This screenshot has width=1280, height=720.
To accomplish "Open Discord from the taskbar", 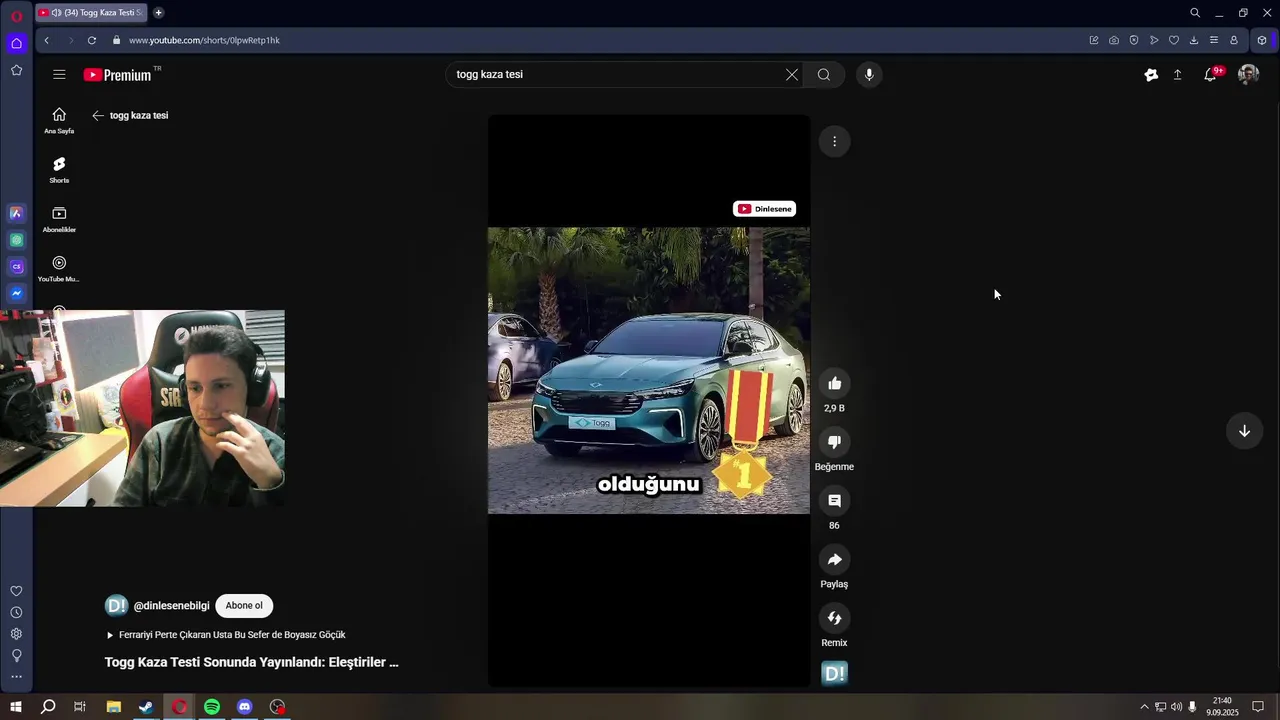I will pos(245,707).
